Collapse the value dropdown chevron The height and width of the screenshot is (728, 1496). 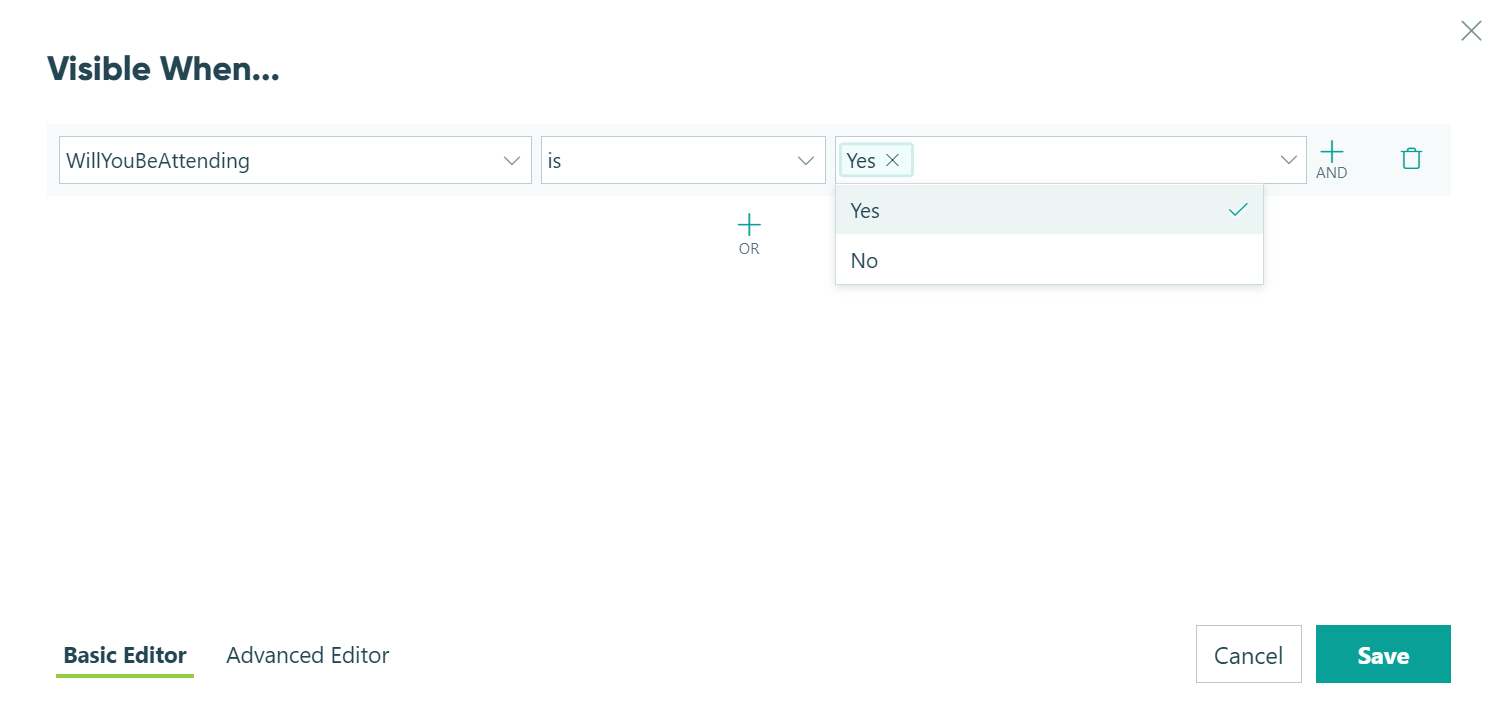coord(1289,160)
